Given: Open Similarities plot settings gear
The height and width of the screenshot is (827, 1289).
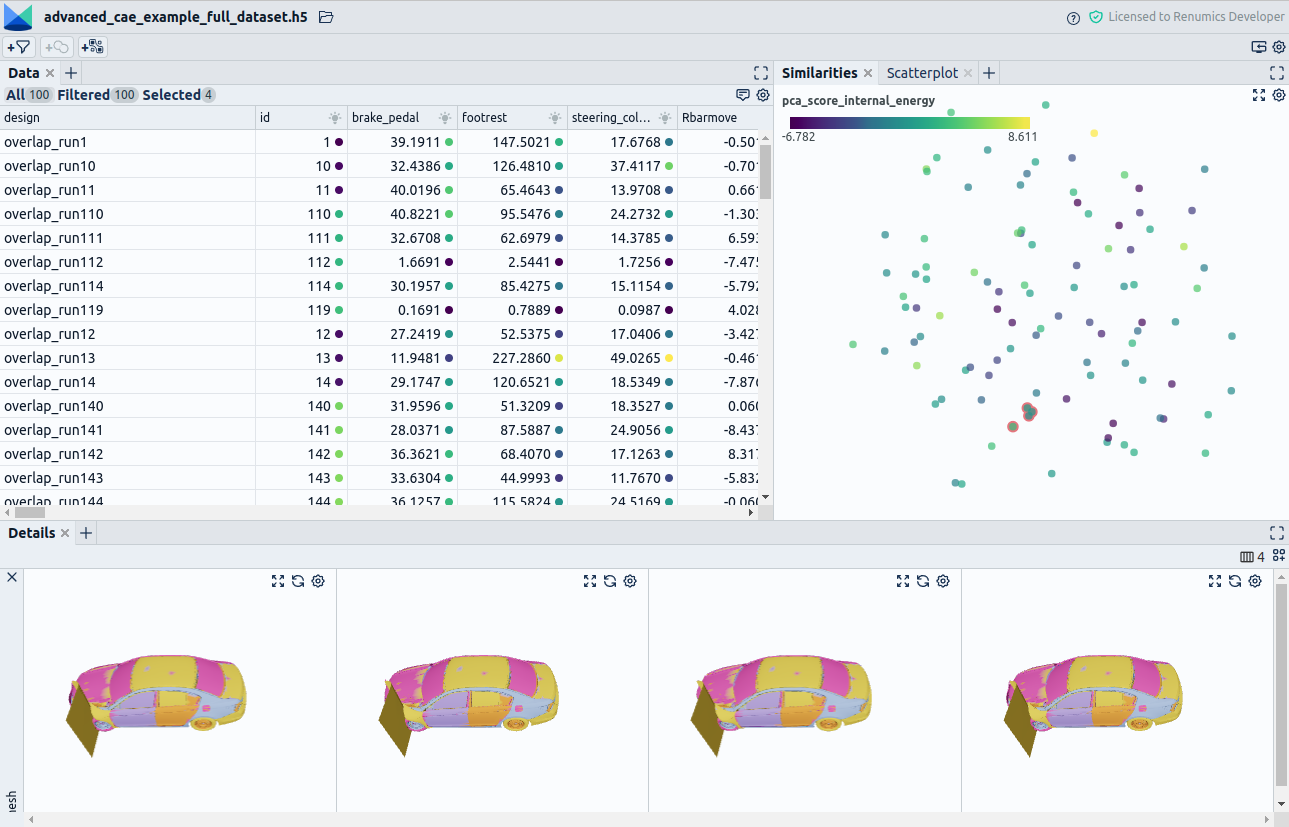Looking at the screenshot, I should (x=1279, y=95).
